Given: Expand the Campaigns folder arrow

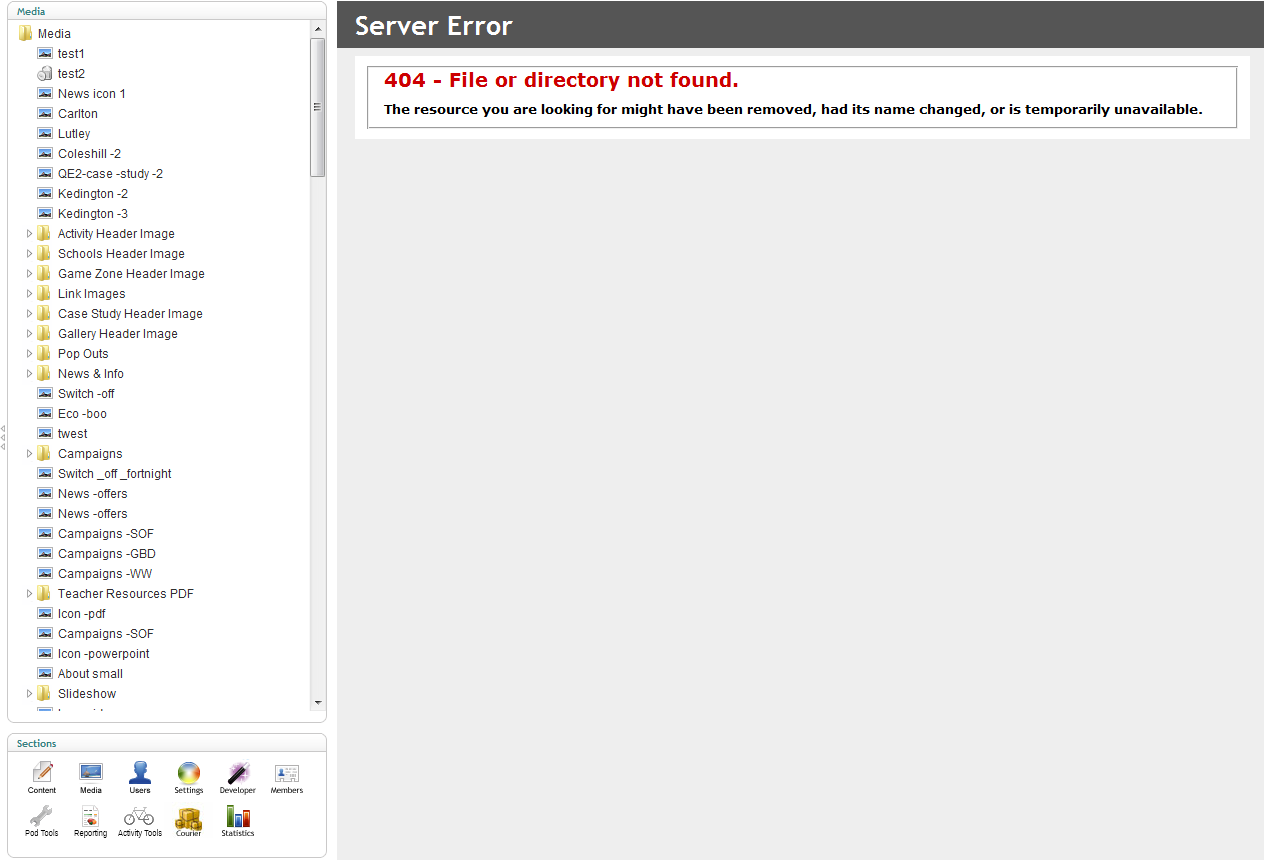Looking at the screenshot, I should click(x=29, y=454).
